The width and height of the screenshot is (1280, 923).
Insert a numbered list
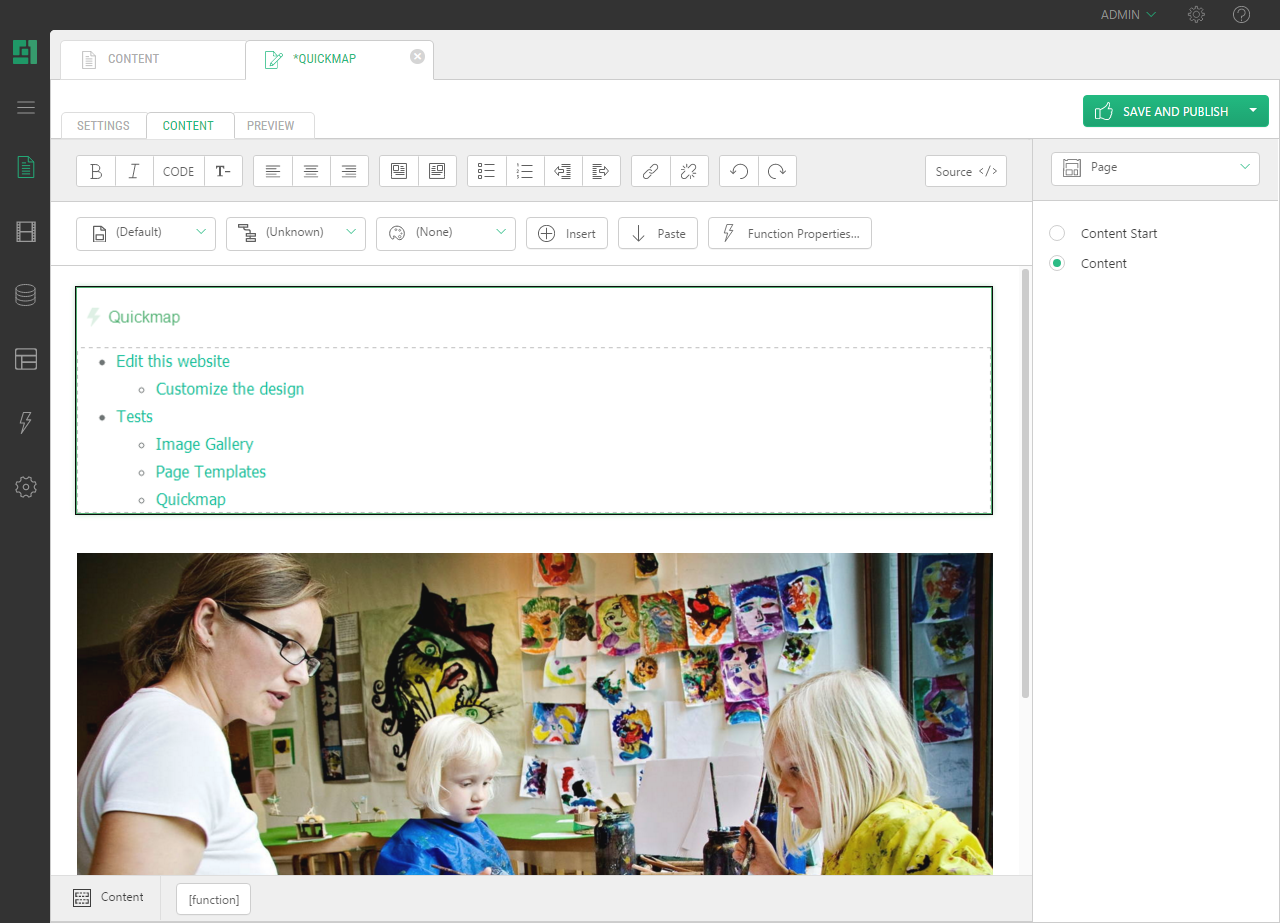pyautogui.click(x=525, y=171)
